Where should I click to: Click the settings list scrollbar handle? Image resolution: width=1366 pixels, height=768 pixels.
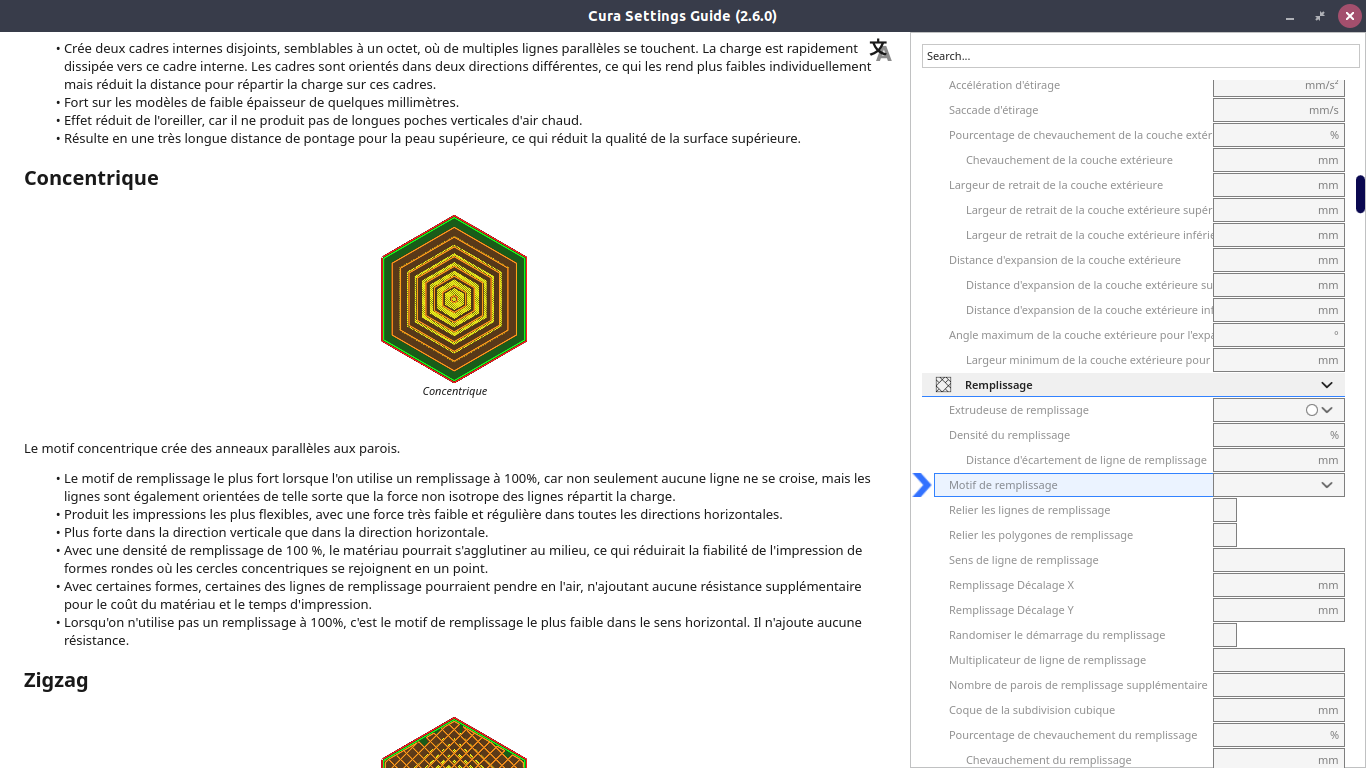coord(1360,194)
